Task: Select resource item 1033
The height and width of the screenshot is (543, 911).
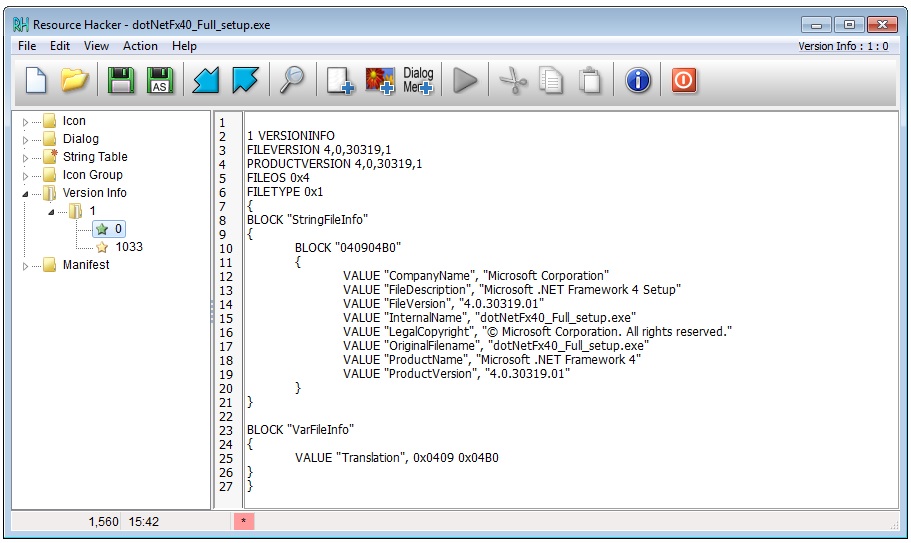Action: [128, 247]
